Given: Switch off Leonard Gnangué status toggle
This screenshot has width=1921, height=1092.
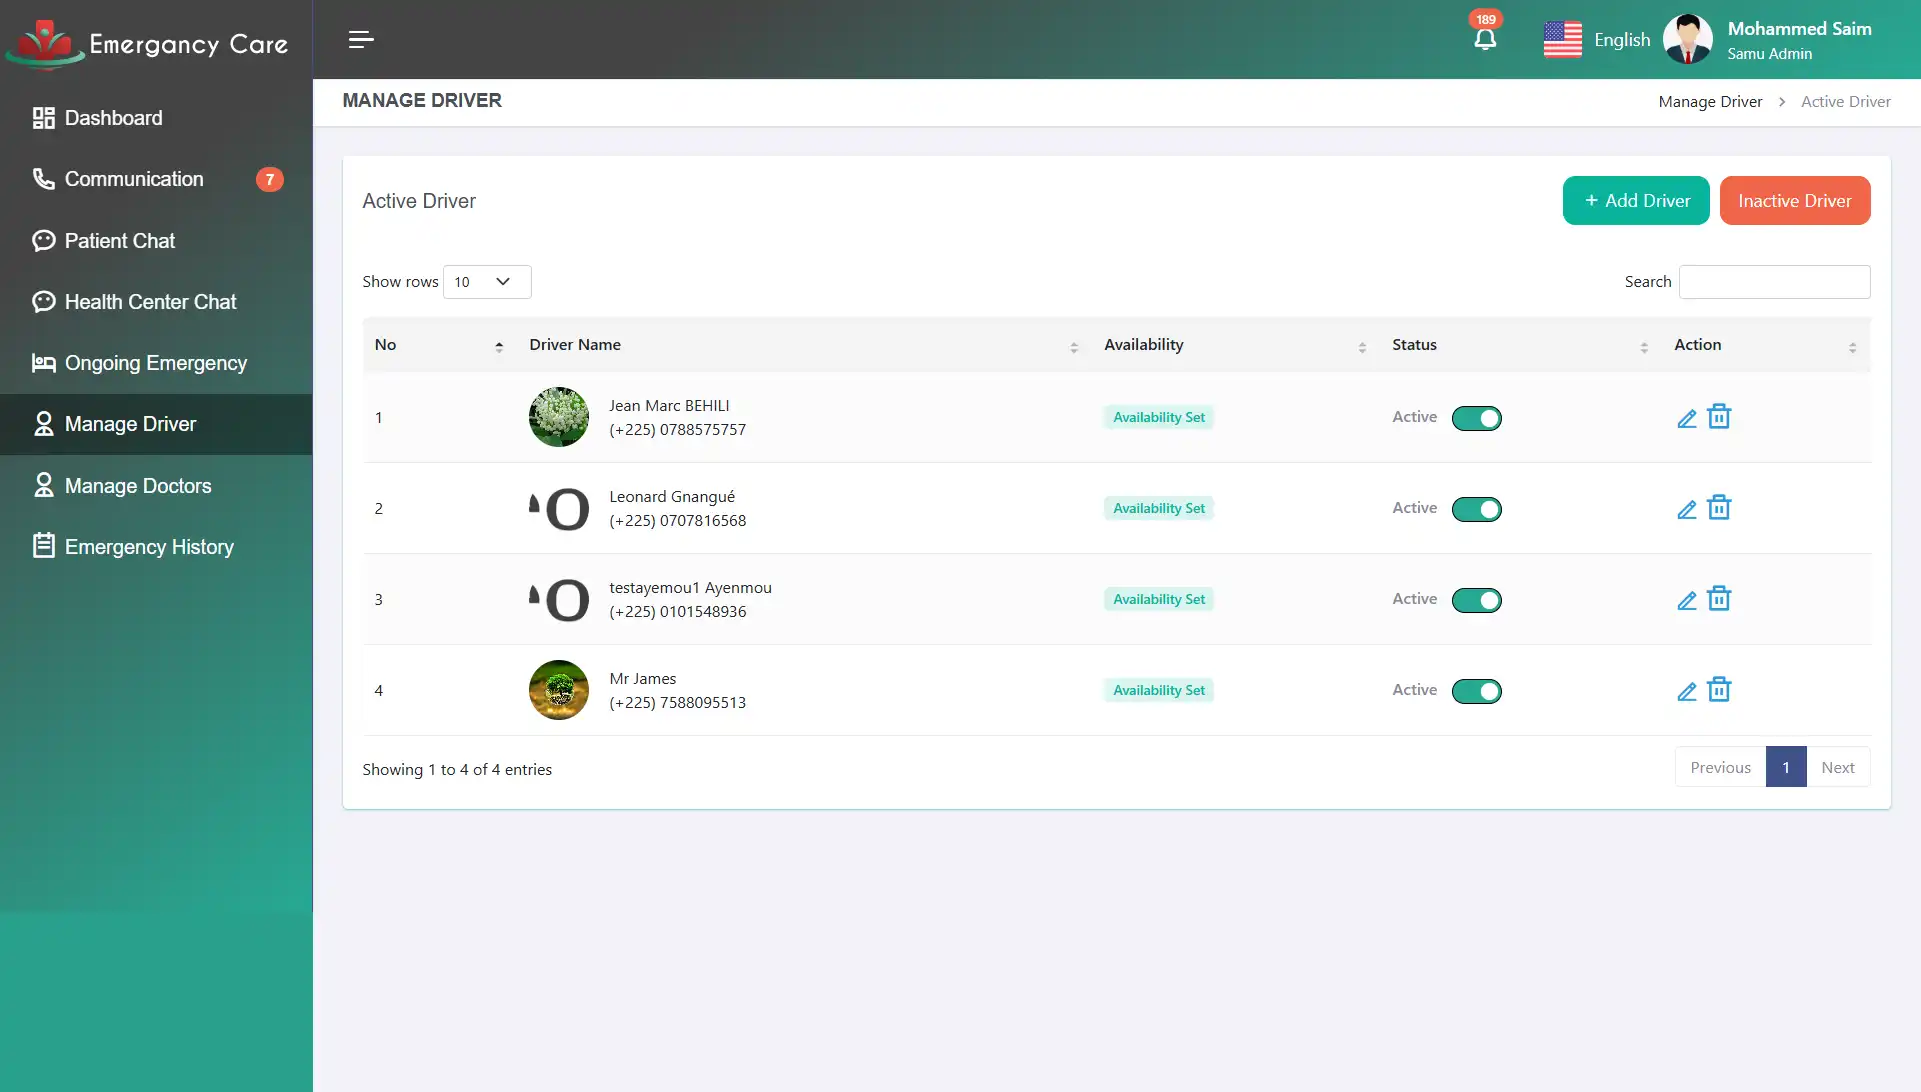Looking at the screenshot, I should 1477,509.
